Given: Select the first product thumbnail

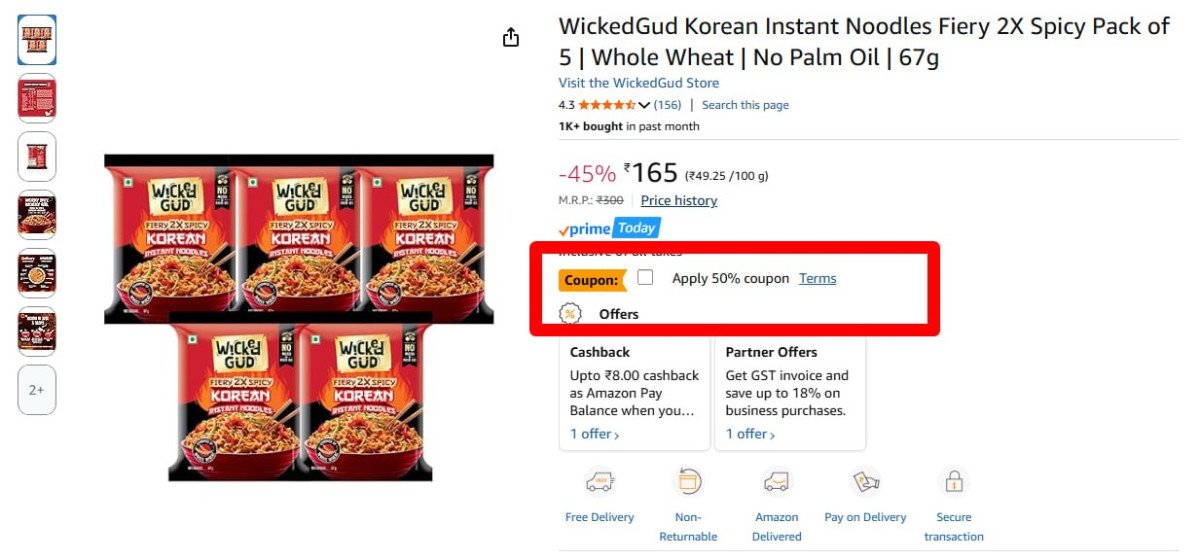Looking at the screenshot, I should 37,40.
